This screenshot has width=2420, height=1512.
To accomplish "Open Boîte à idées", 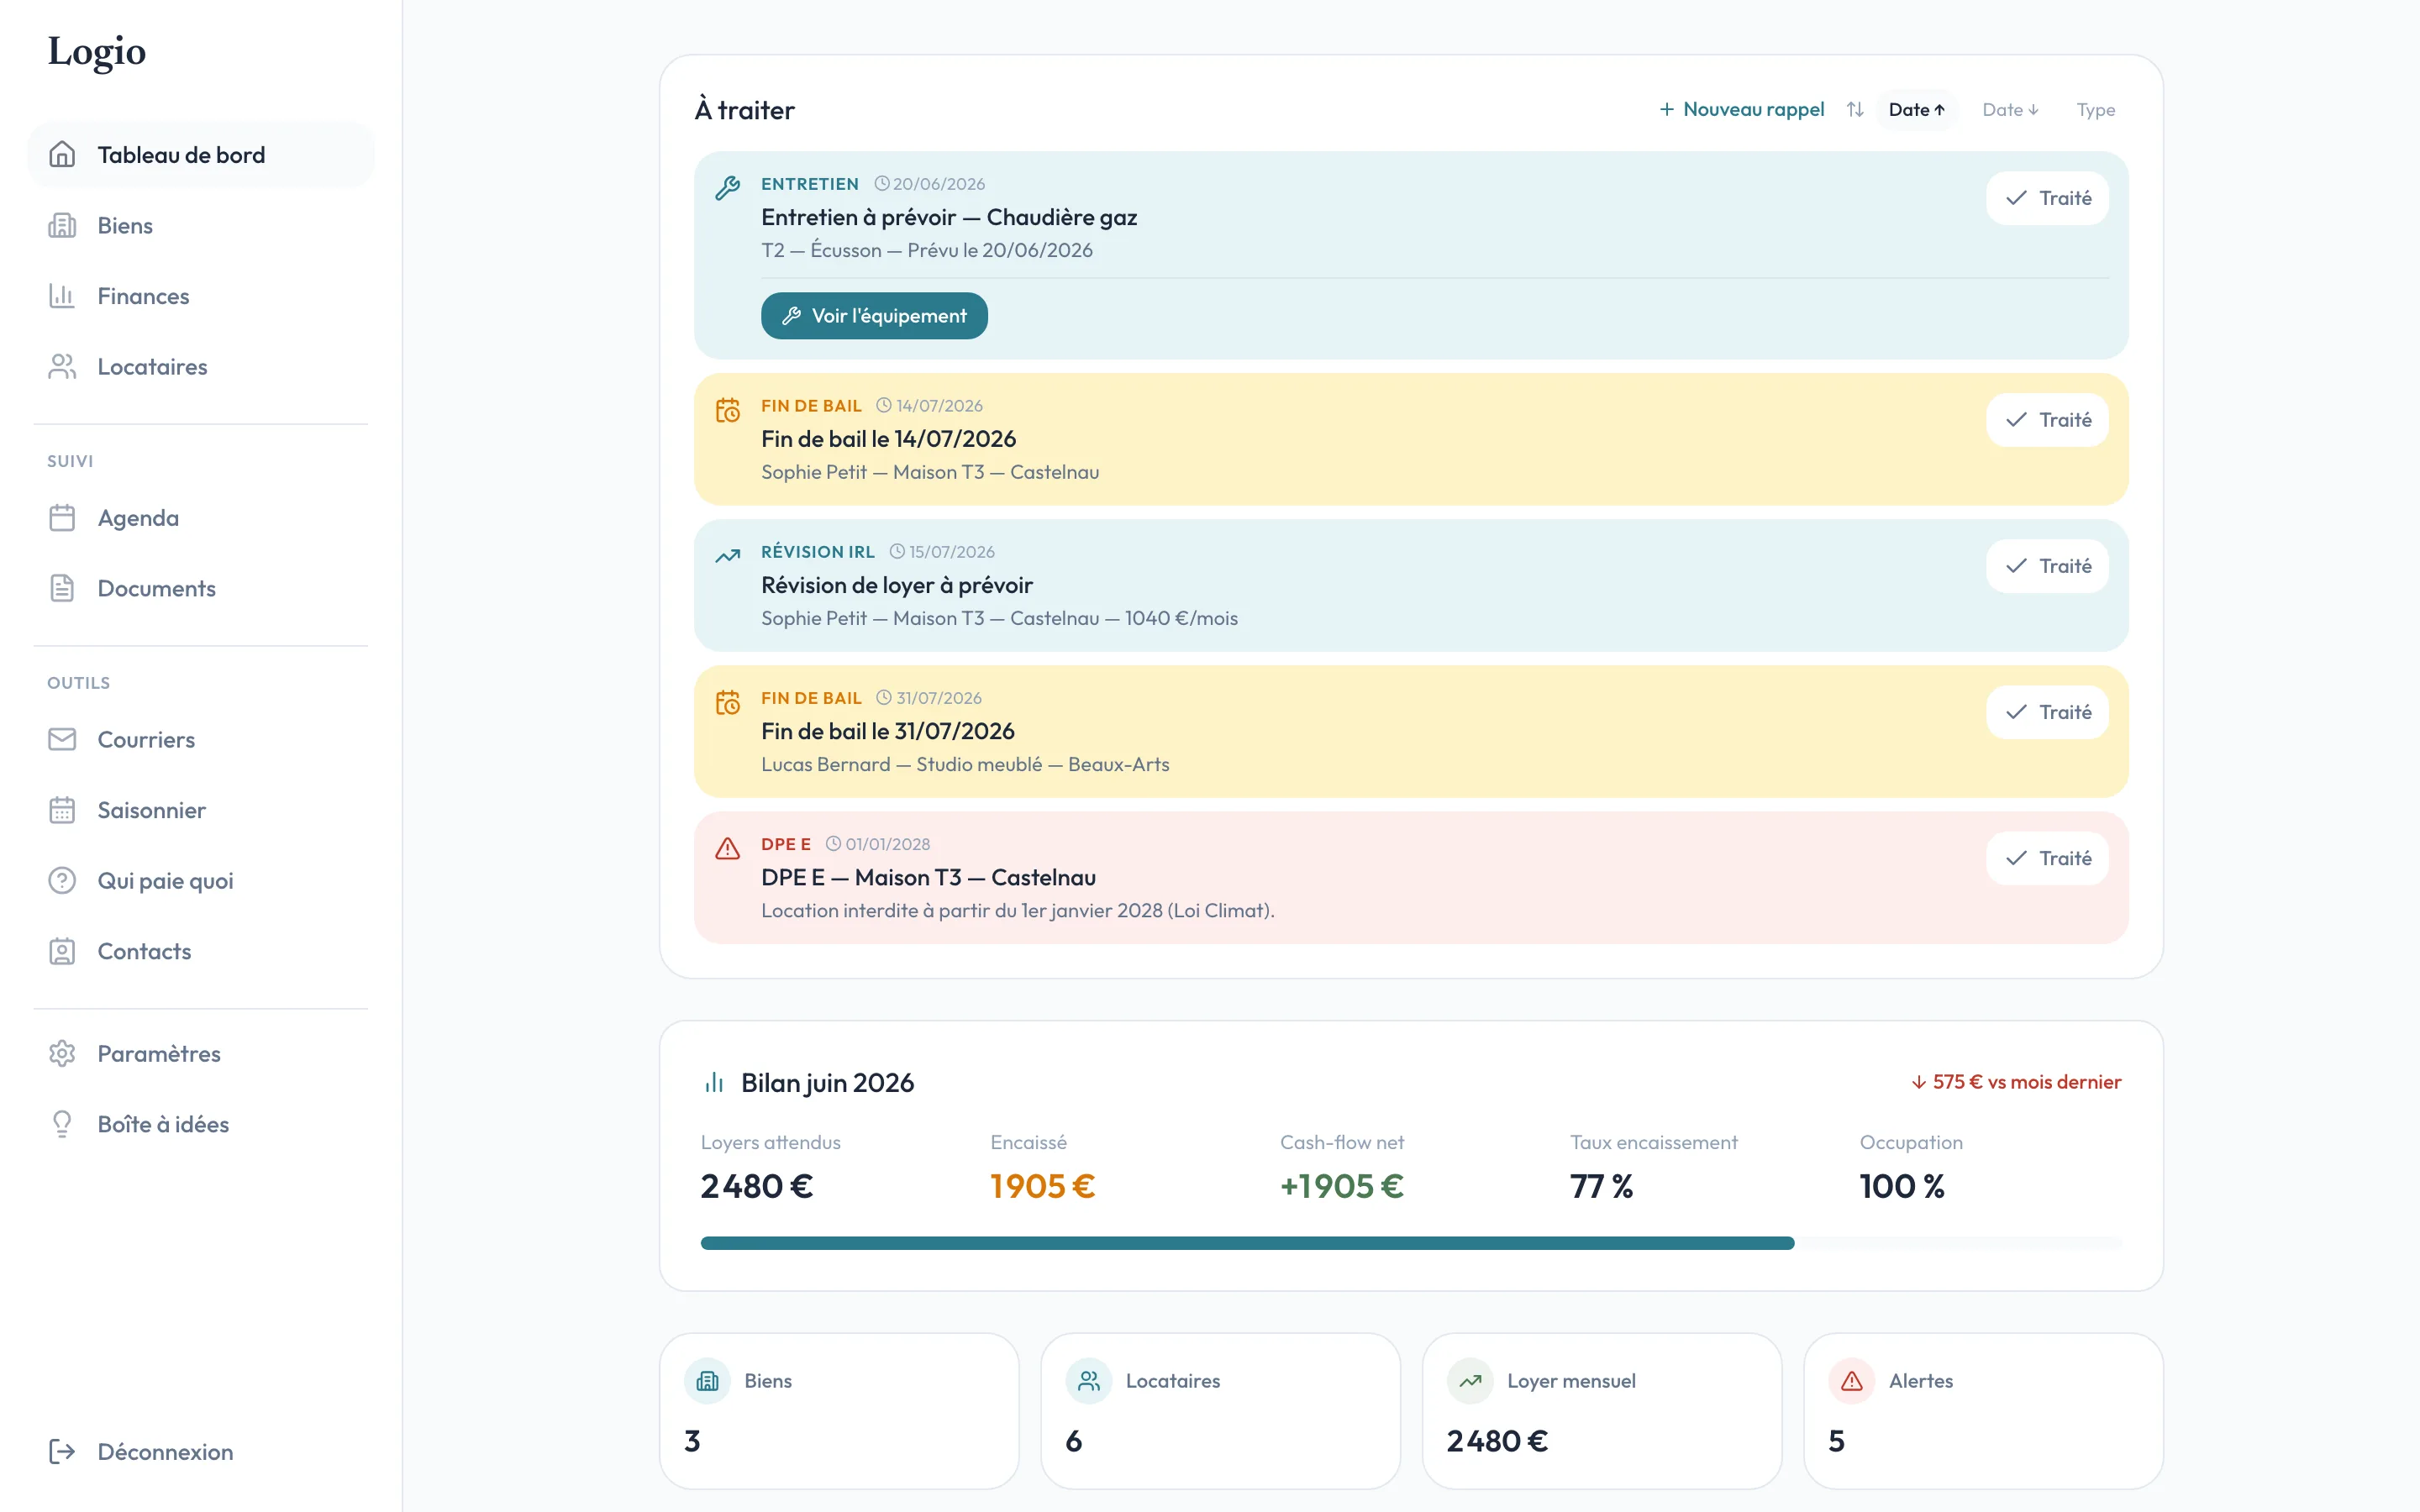I will 201,1124.
